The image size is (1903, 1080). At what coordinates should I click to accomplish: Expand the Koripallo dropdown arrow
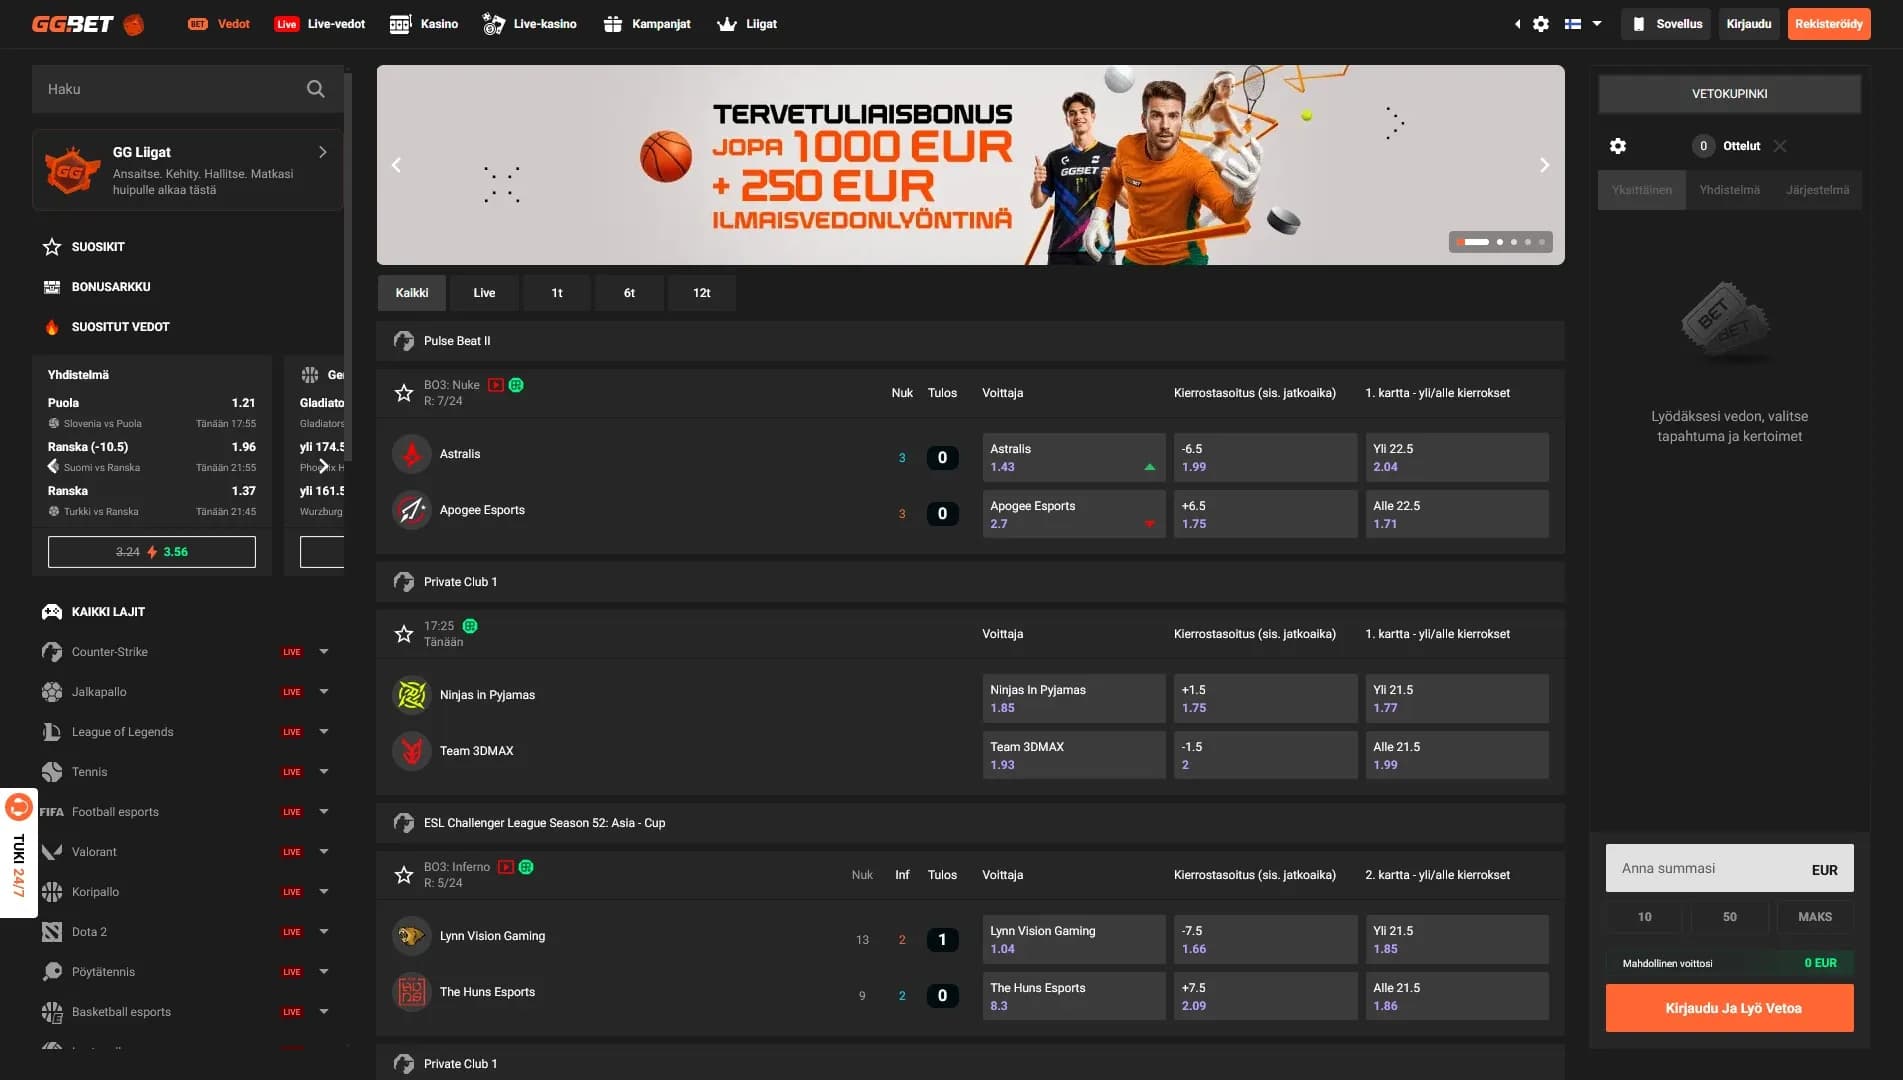click(324, 892)
